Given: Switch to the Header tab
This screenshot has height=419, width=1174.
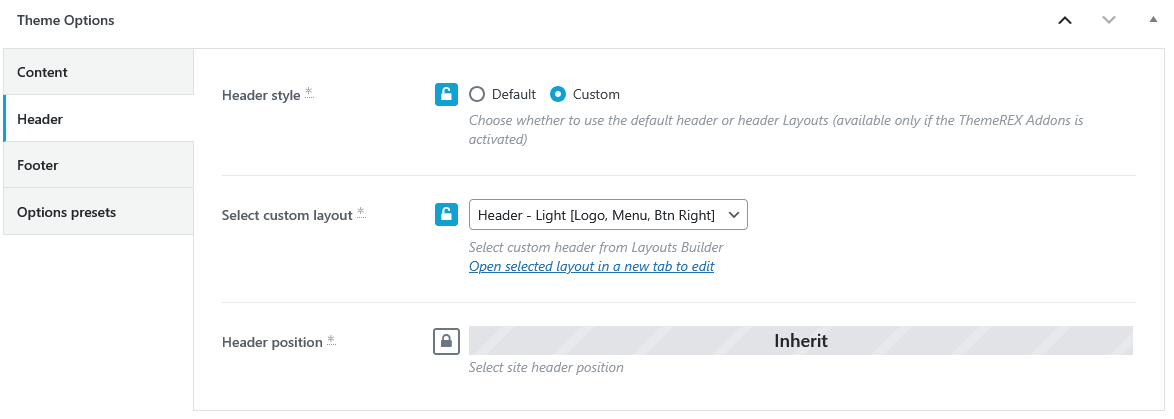Looking at the screenshot, I should coord(98,119).
